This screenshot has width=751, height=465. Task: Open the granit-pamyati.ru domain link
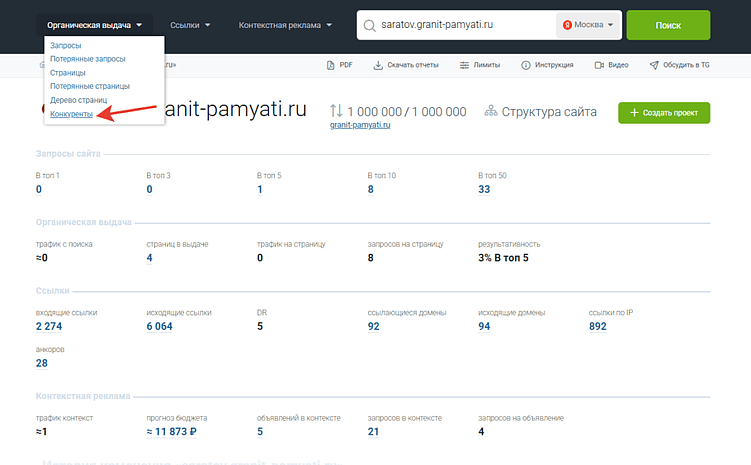360,125
